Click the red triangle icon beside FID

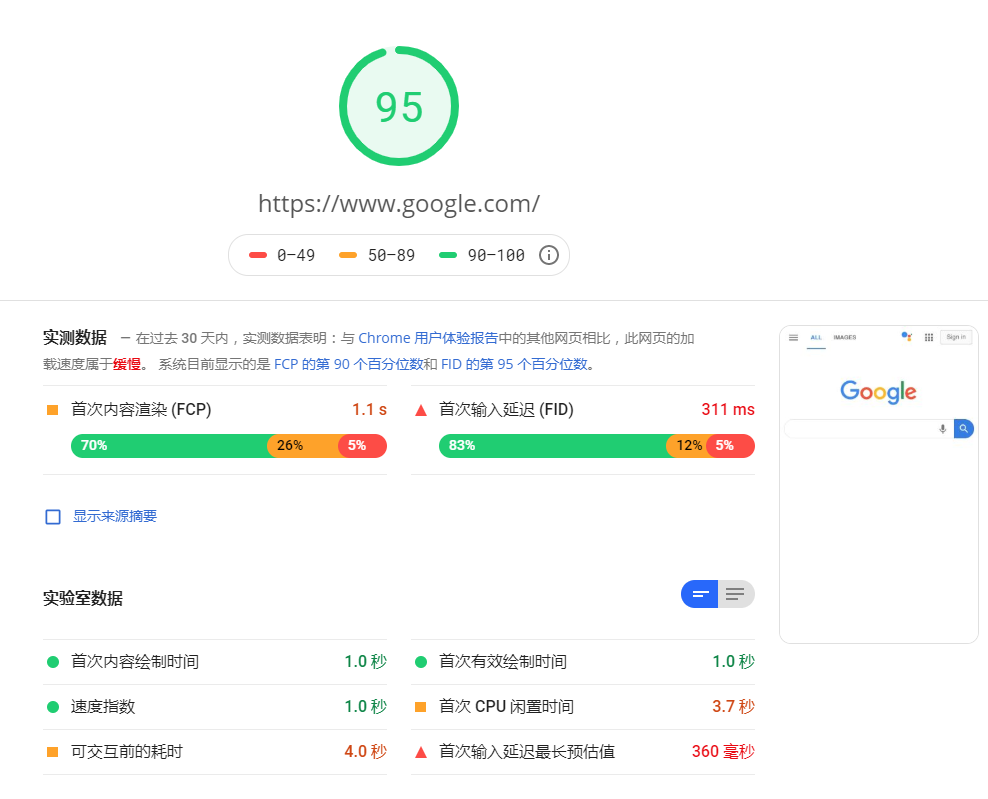pyautogui.click(x=421, y=411)
